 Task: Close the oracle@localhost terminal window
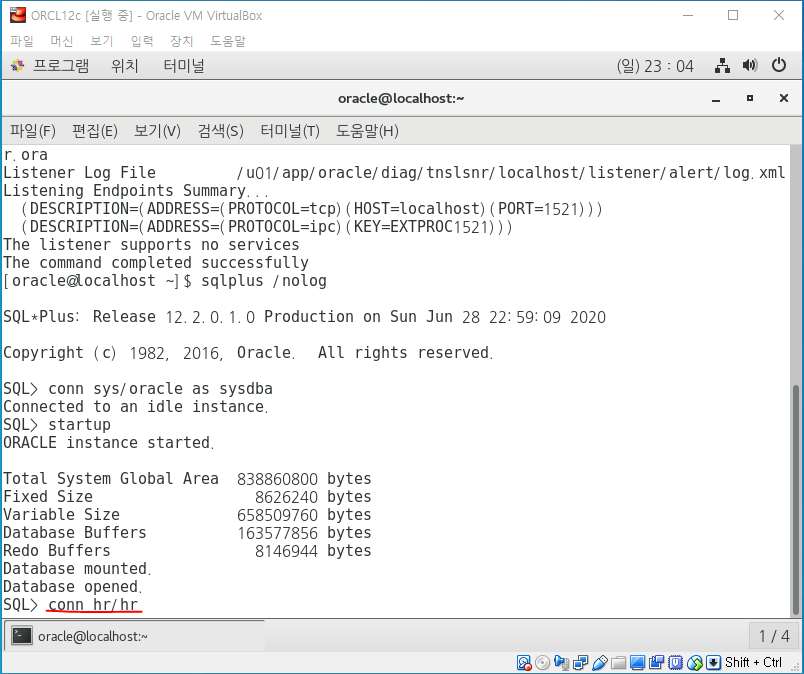tap(783, 98)
